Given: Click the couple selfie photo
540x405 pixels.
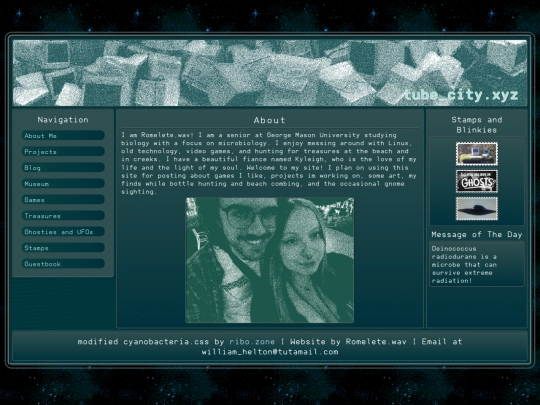Looking at the screenshot, I should coord(270,260).
